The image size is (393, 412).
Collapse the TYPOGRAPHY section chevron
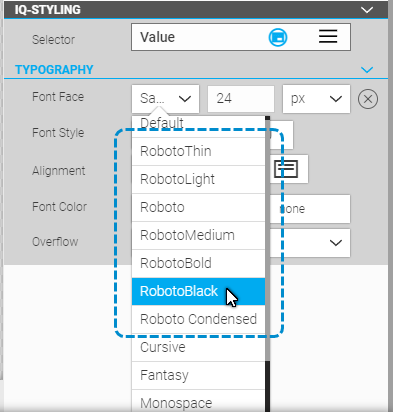pos(367,70)
